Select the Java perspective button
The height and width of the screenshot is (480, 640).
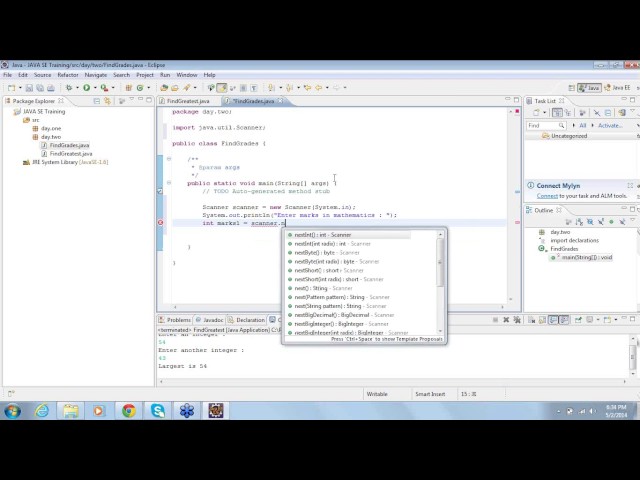(589, 88)
